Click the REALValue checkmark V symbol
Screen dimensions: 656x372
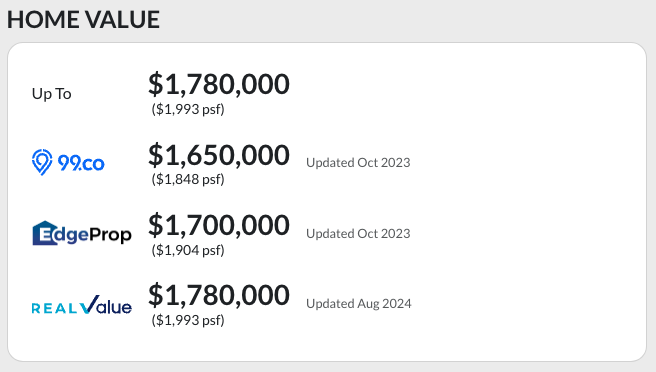90,304
